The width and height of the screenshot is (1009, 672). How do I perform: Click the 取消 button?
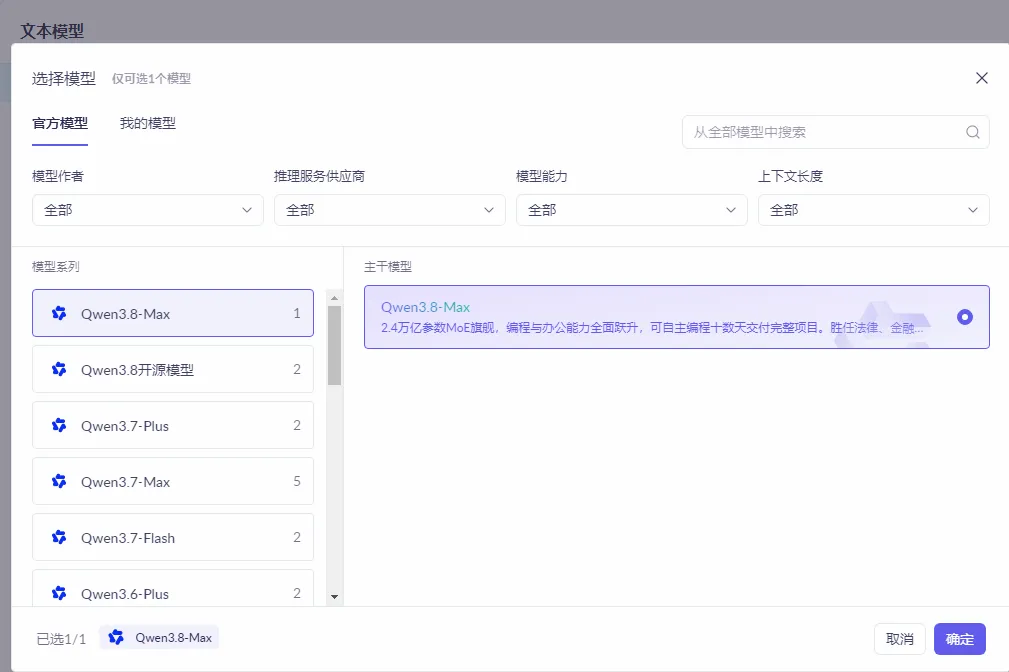(900, 639)
